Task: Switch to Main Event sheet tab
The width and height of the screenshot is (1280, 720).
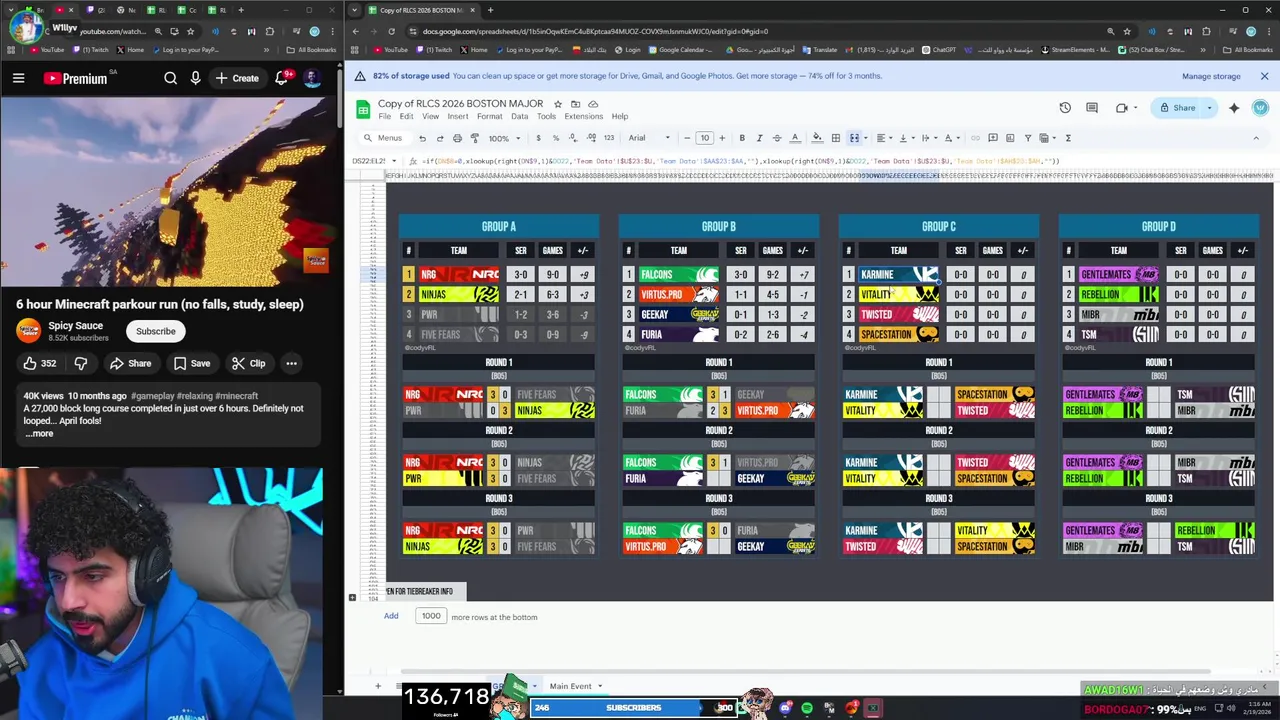Action: click(x=571, y=686)
